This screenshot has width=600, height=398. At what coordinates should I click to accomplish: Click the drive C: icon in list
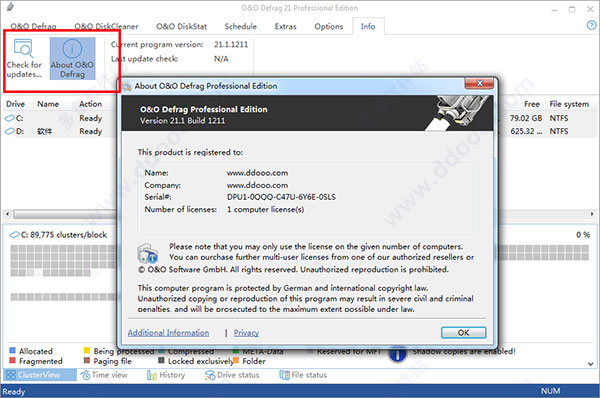[10, 118]
